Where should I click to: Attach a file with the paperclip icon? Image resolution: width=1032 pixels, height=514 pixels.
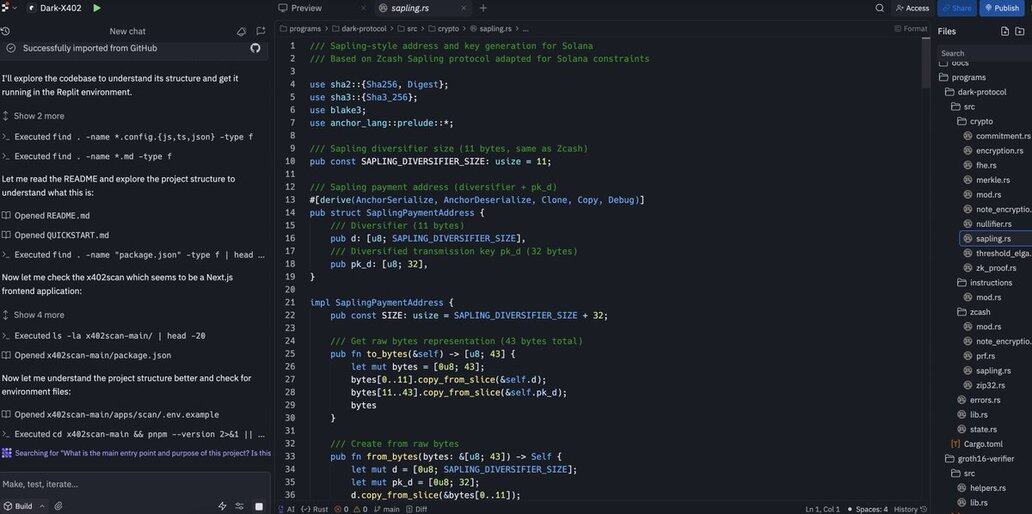pos(58,506)
